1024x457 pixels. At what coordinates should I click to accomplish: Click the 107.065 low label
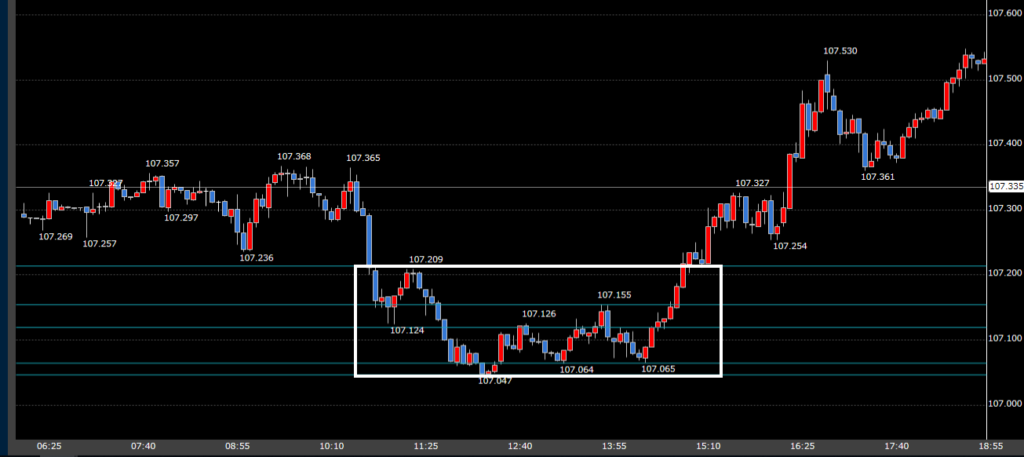click(x=658, y=370)
